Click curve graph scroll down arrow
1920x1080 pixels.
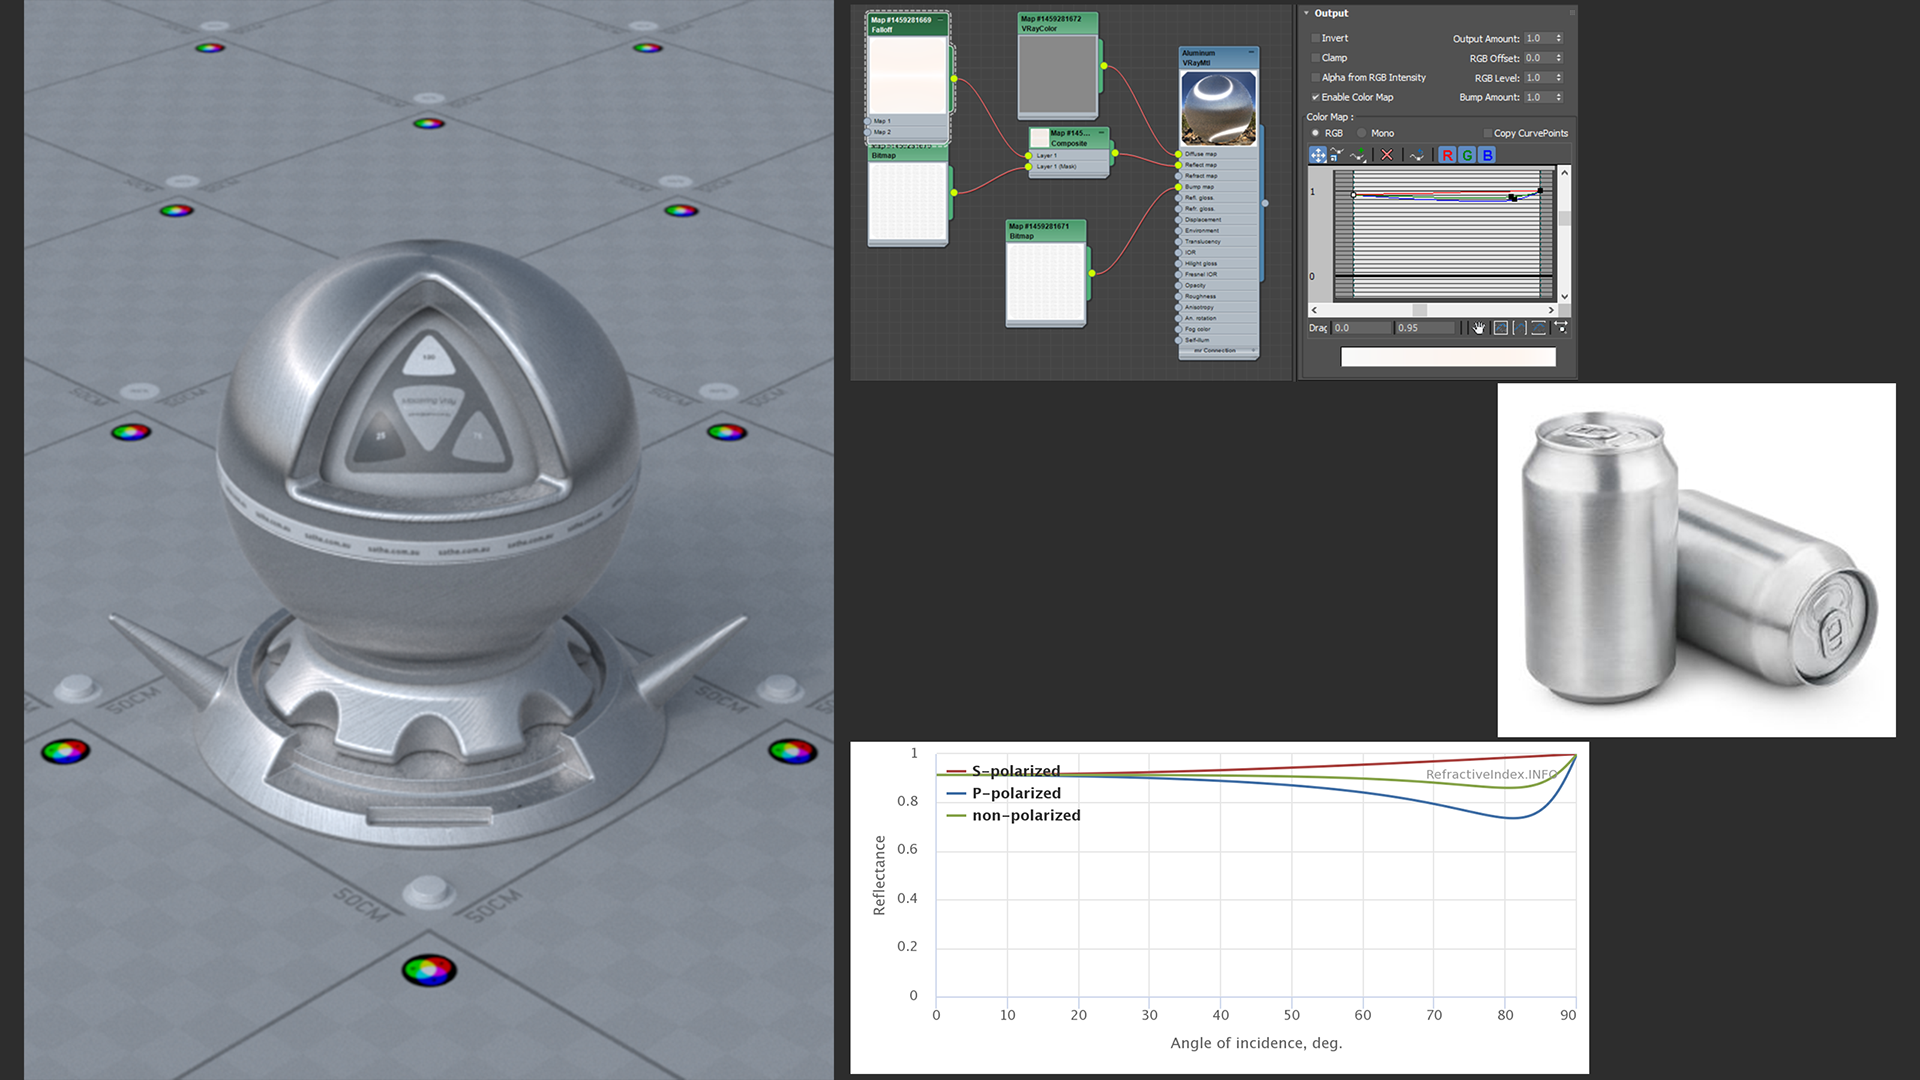[1565, 297]
